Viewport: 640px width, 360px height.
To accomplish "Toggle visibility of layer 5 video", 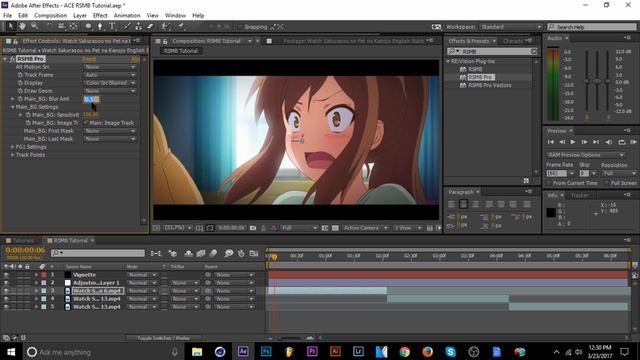I will 6,307.
